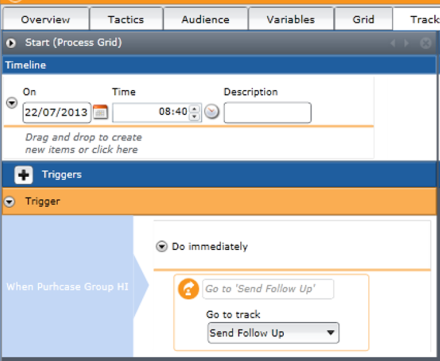
Task: Collapse the Do immediately section
Action: [x=162, y=247]
